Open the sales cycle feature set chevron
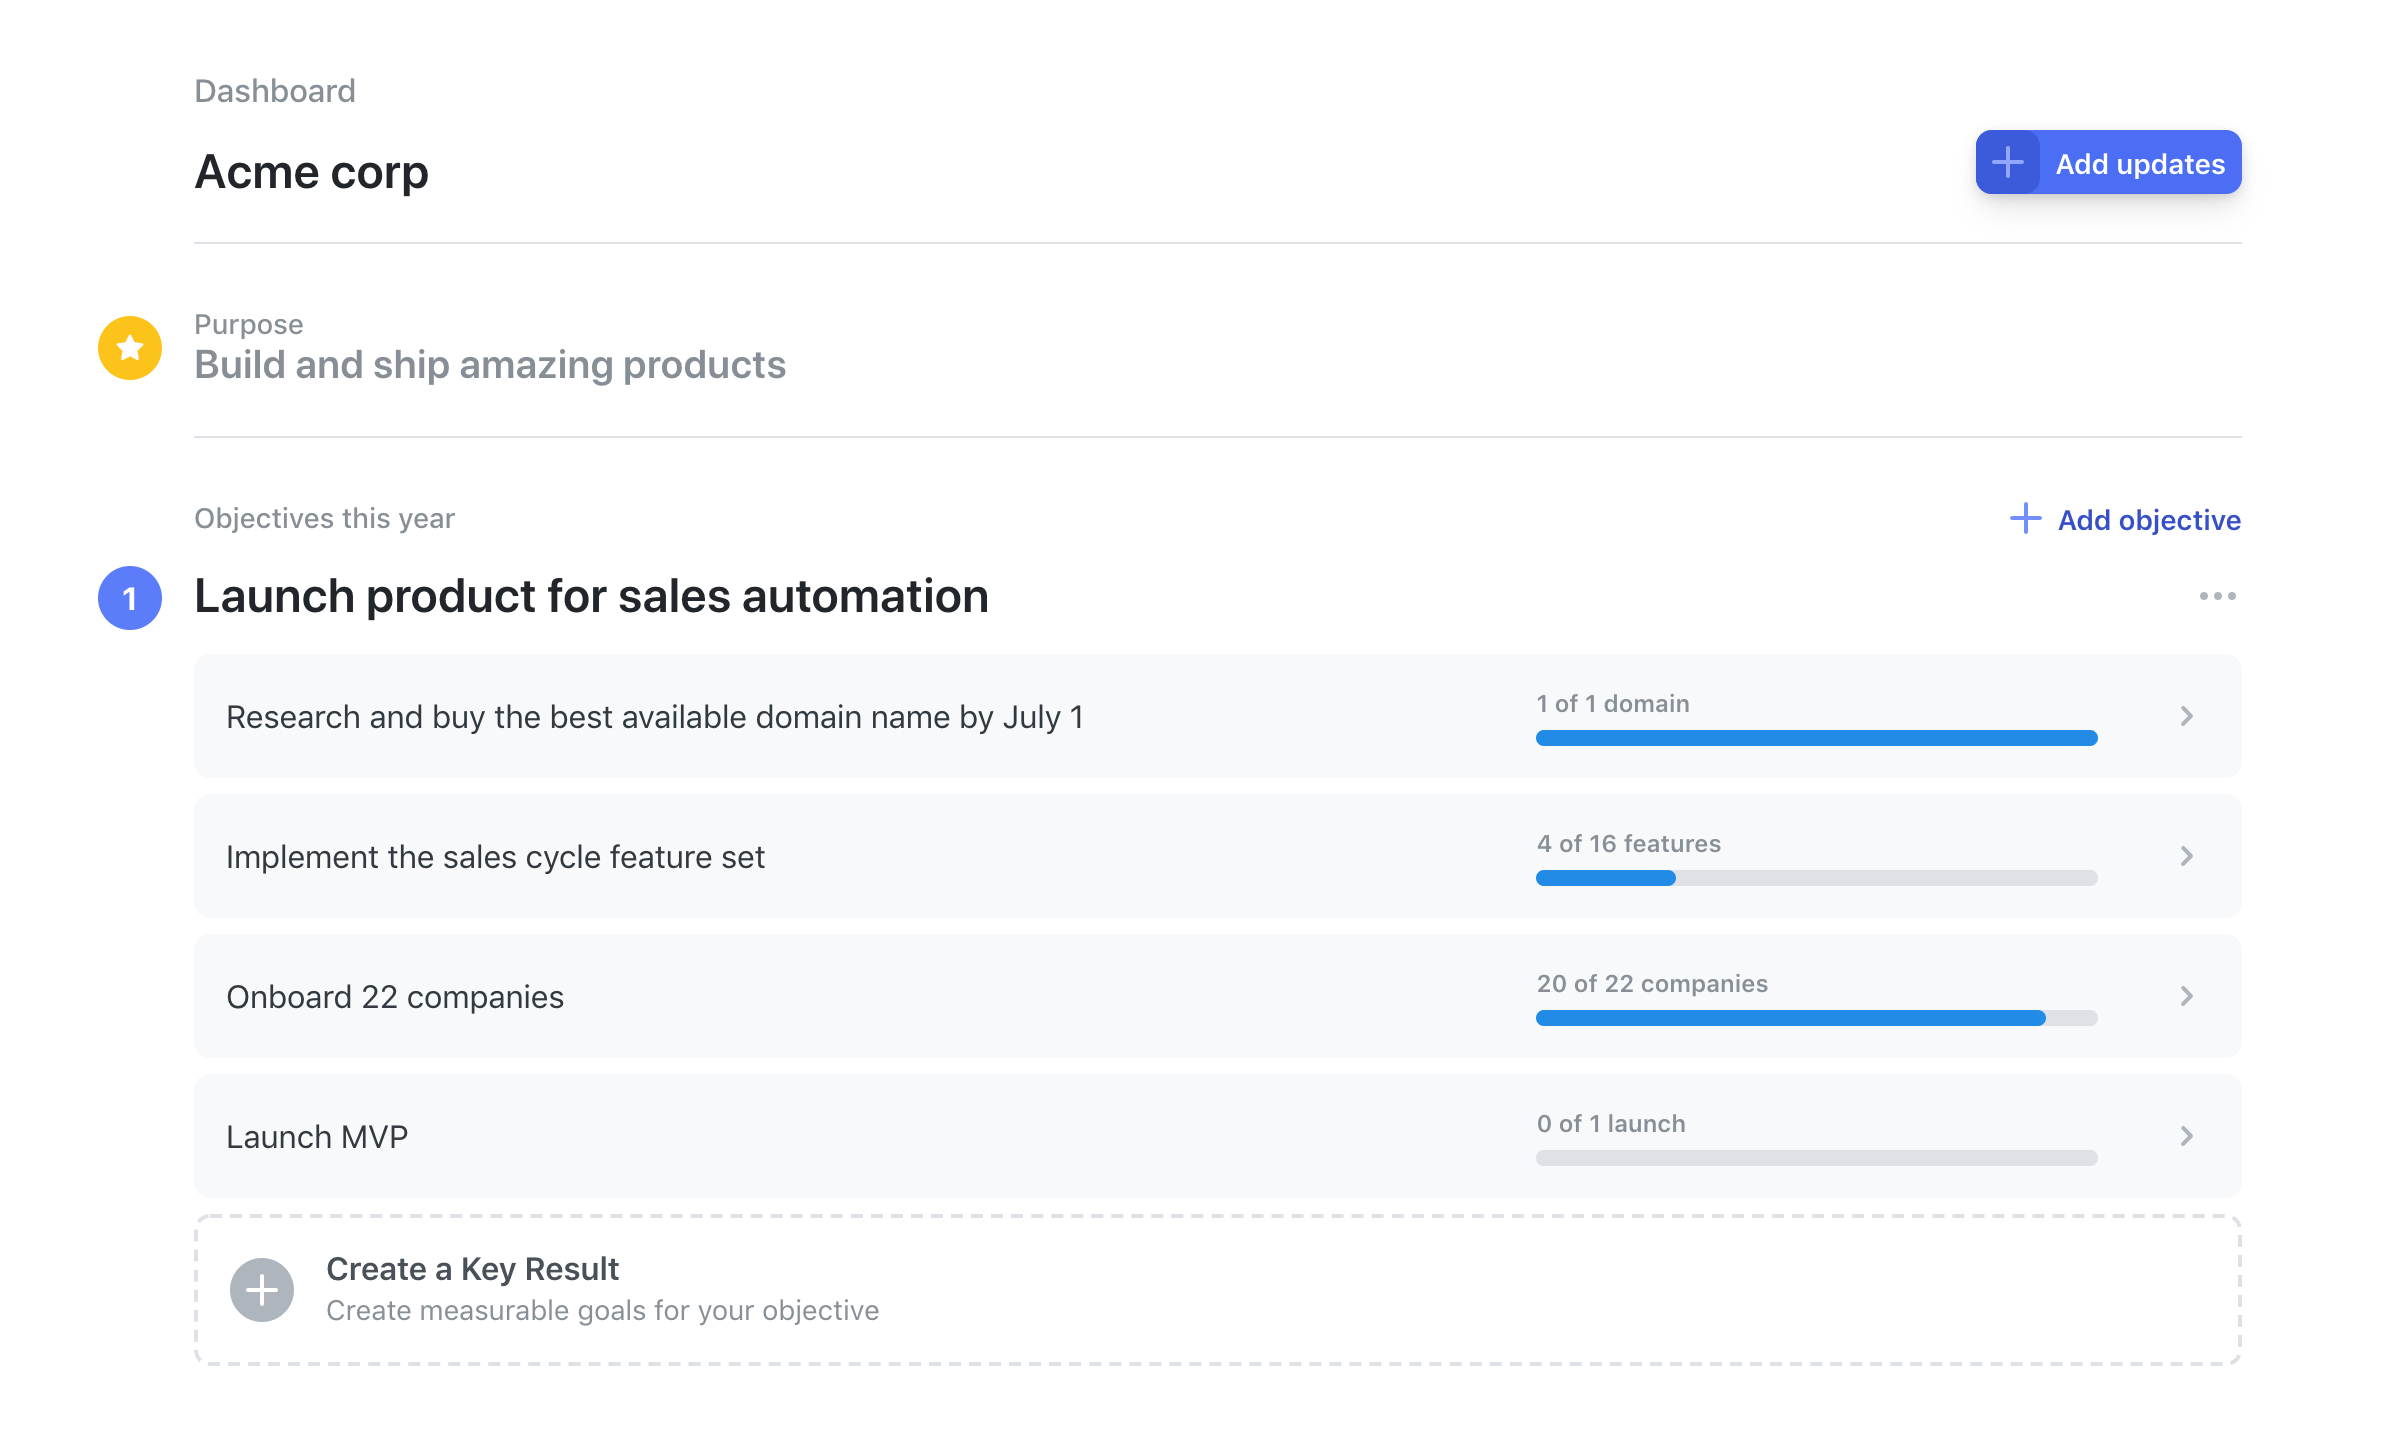 (x=2187, y=856)
